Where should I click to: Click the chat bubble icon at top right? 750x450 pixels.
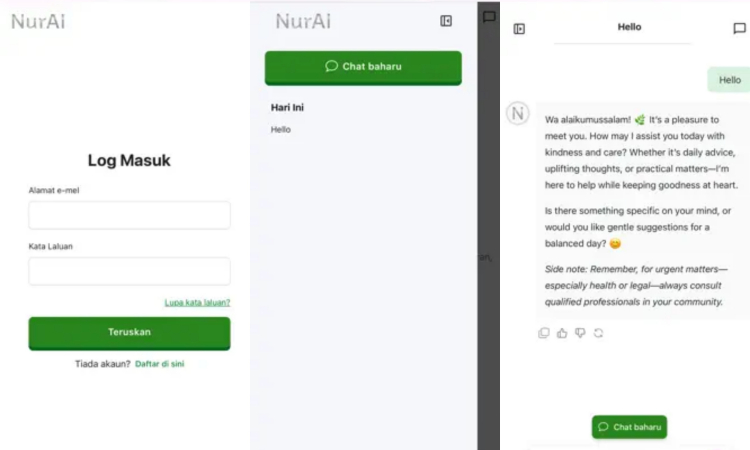pyautogui.click(x=739, y=29)
